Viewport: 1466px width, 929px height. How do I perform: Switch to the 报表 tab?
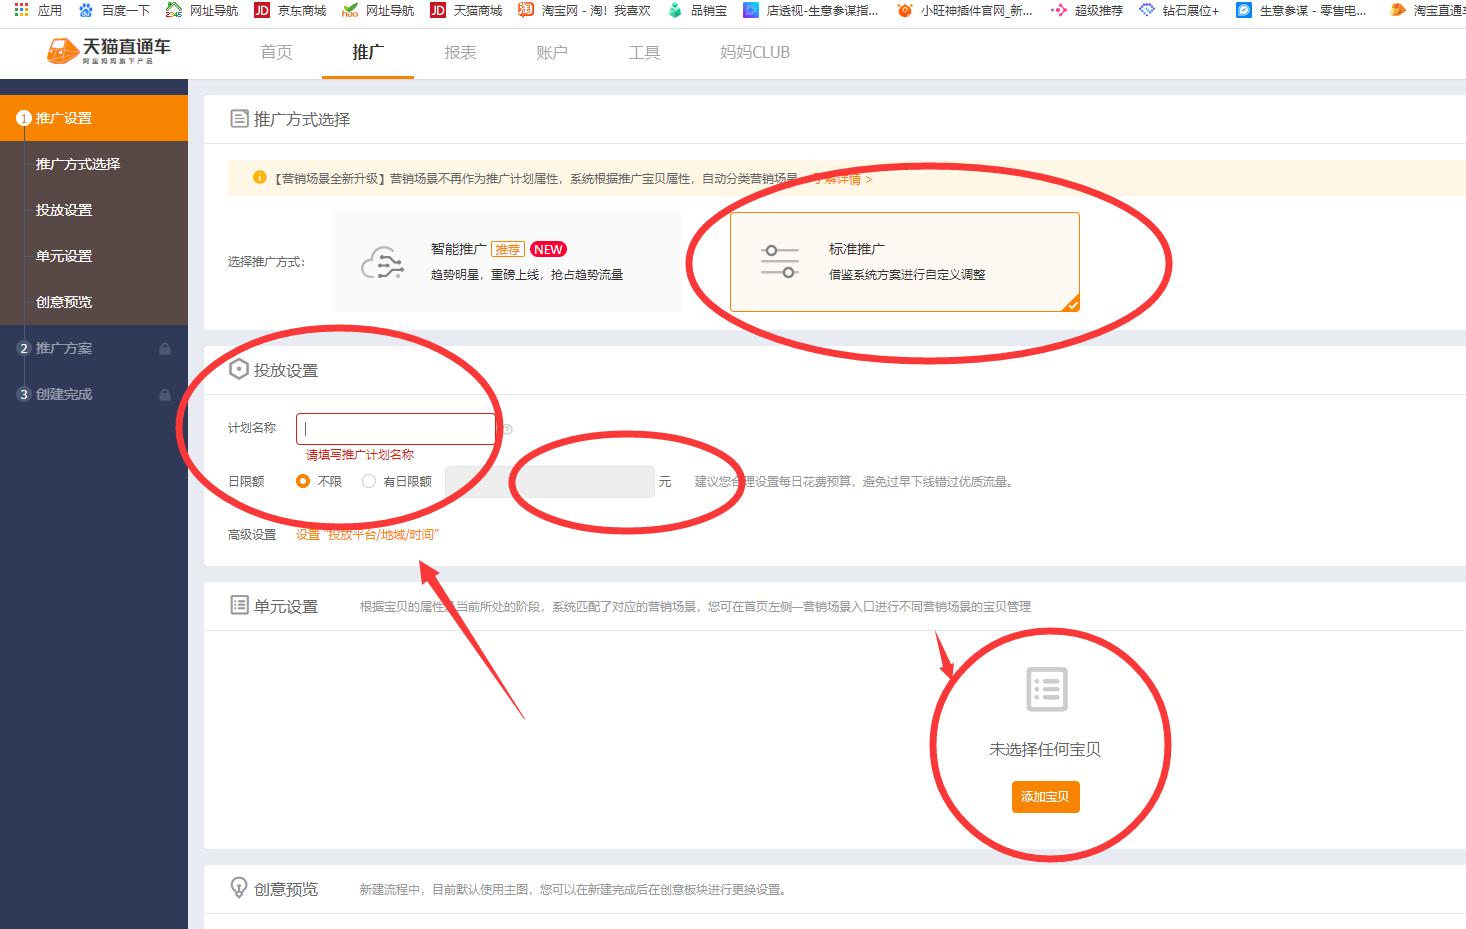tap(459, 52)
